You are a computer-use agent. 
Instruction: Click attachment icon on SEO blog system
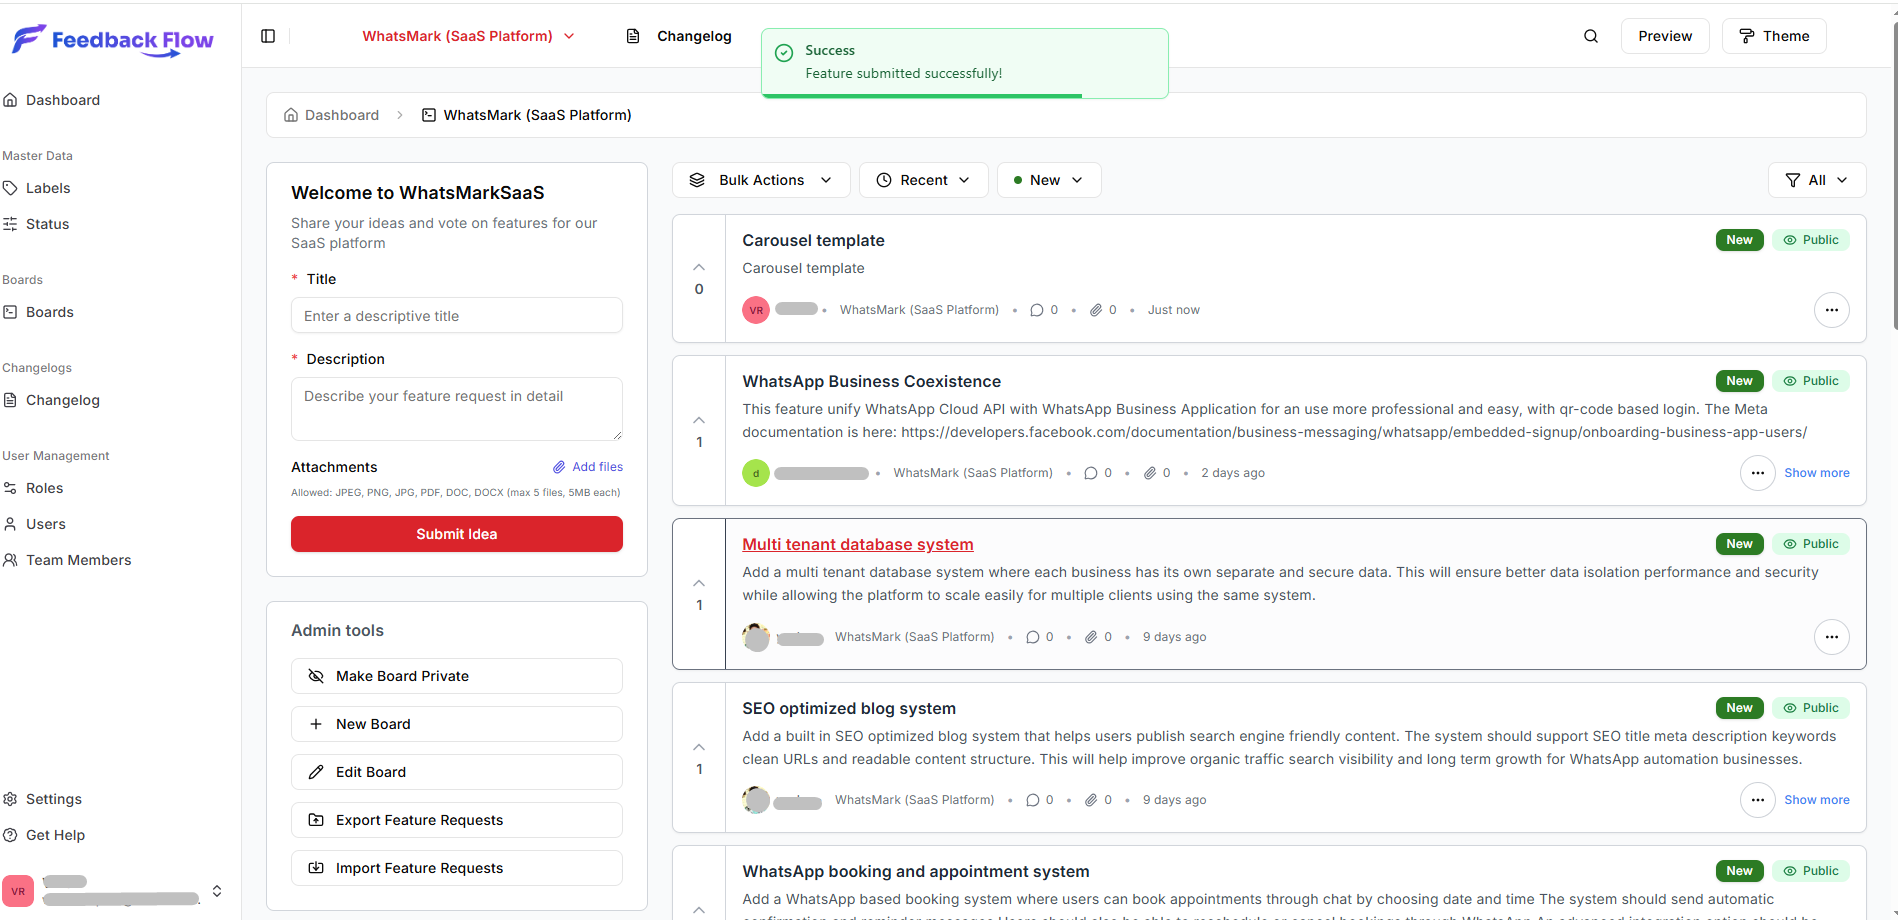(x=1091, y=800)
